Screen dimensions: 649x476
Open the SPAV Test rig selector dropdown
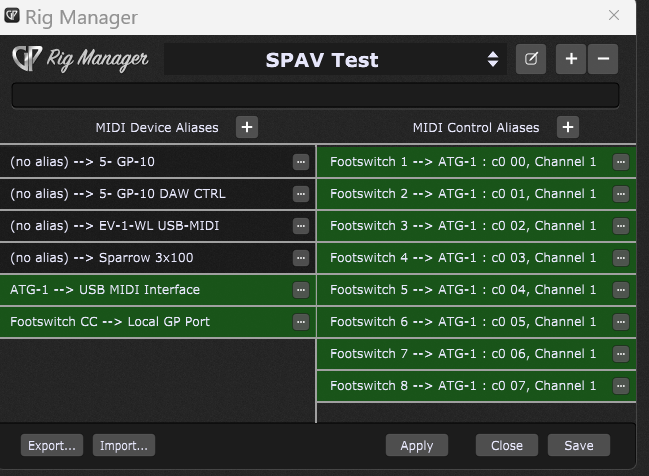335,59
